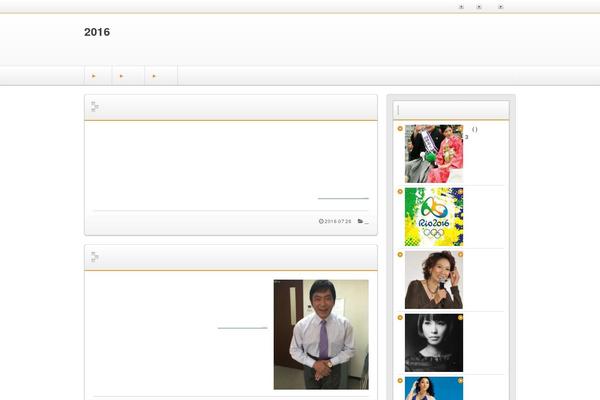The image size is (600, 400).
Task: Click the leftmost small arrow link in top bar
Action: click(x=461, y=7)
